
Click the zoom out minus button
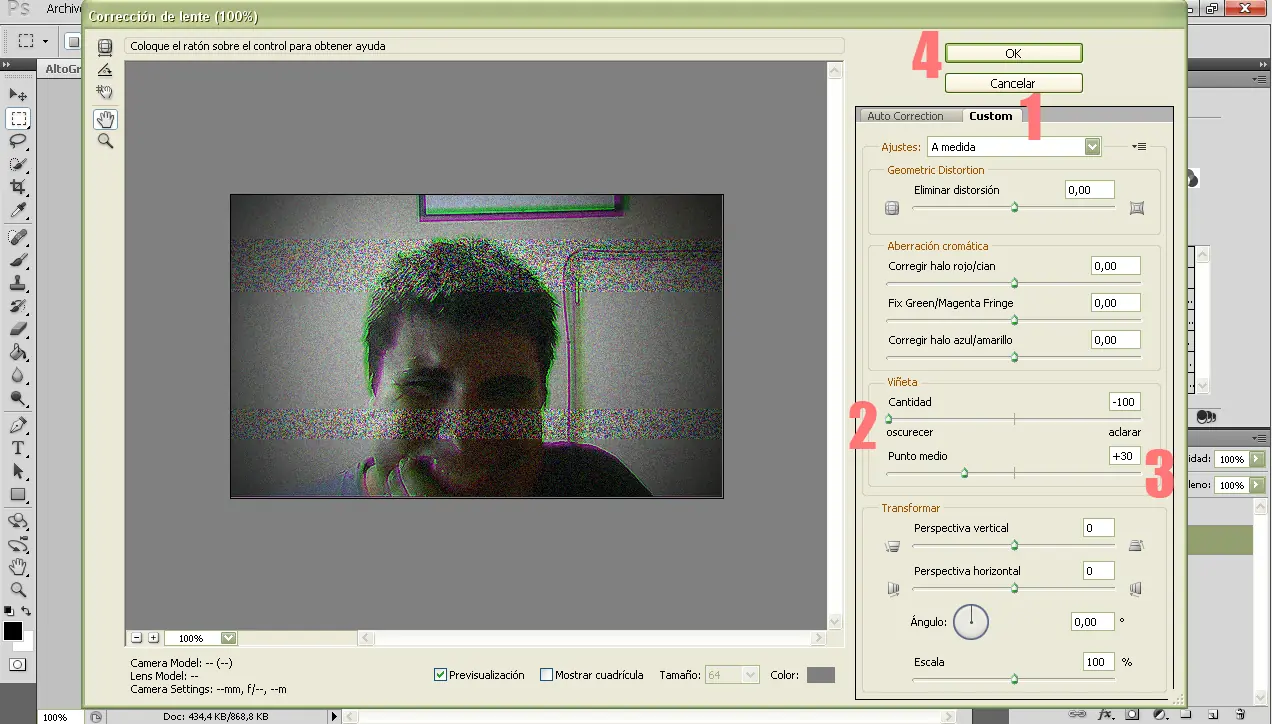click(x=137, y=638)
